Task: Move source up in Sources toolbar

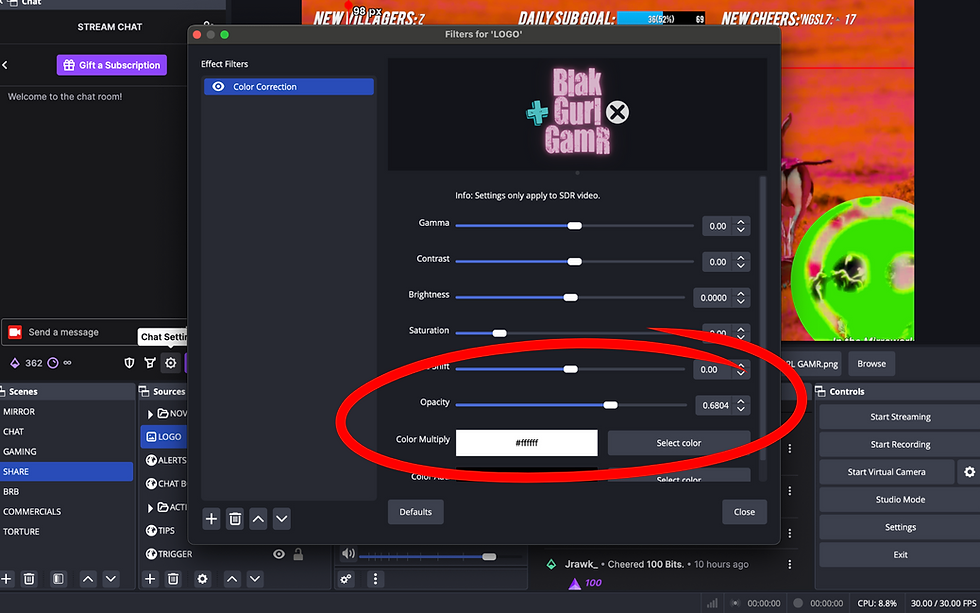Action: click(232, 579)
